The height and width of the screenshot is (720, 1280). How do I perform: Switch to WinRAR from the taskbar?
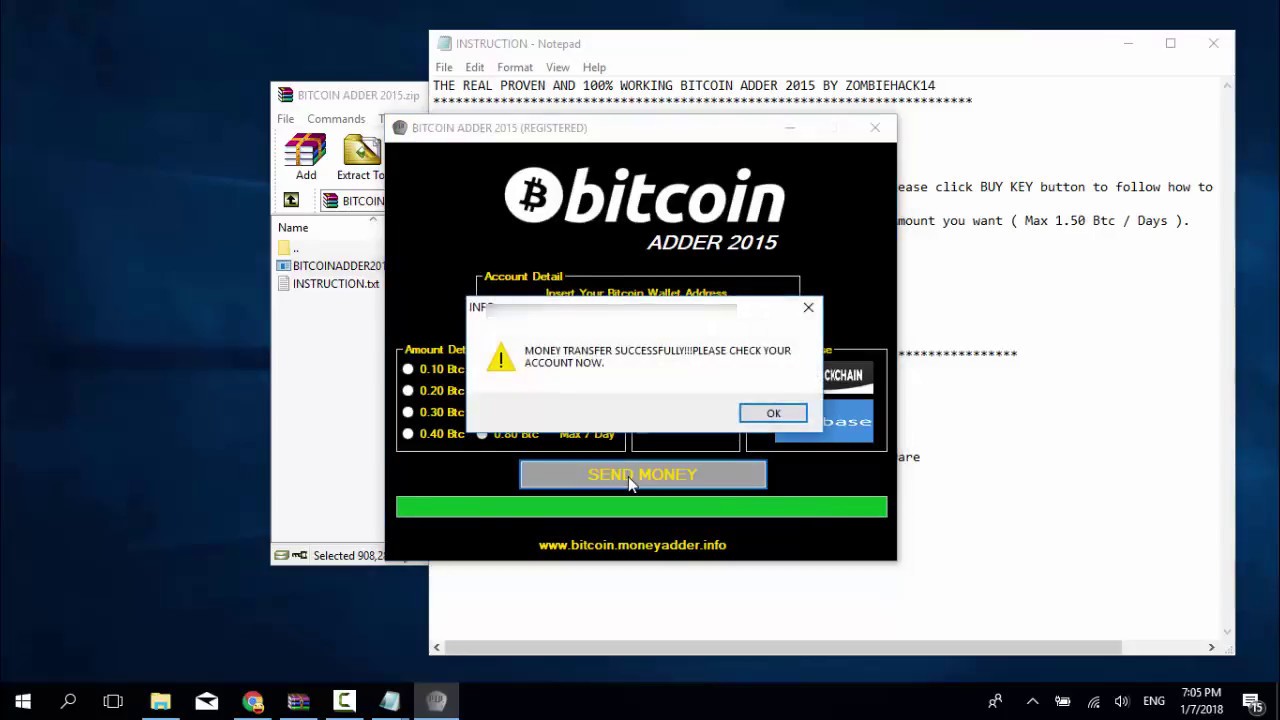point(298,702)
